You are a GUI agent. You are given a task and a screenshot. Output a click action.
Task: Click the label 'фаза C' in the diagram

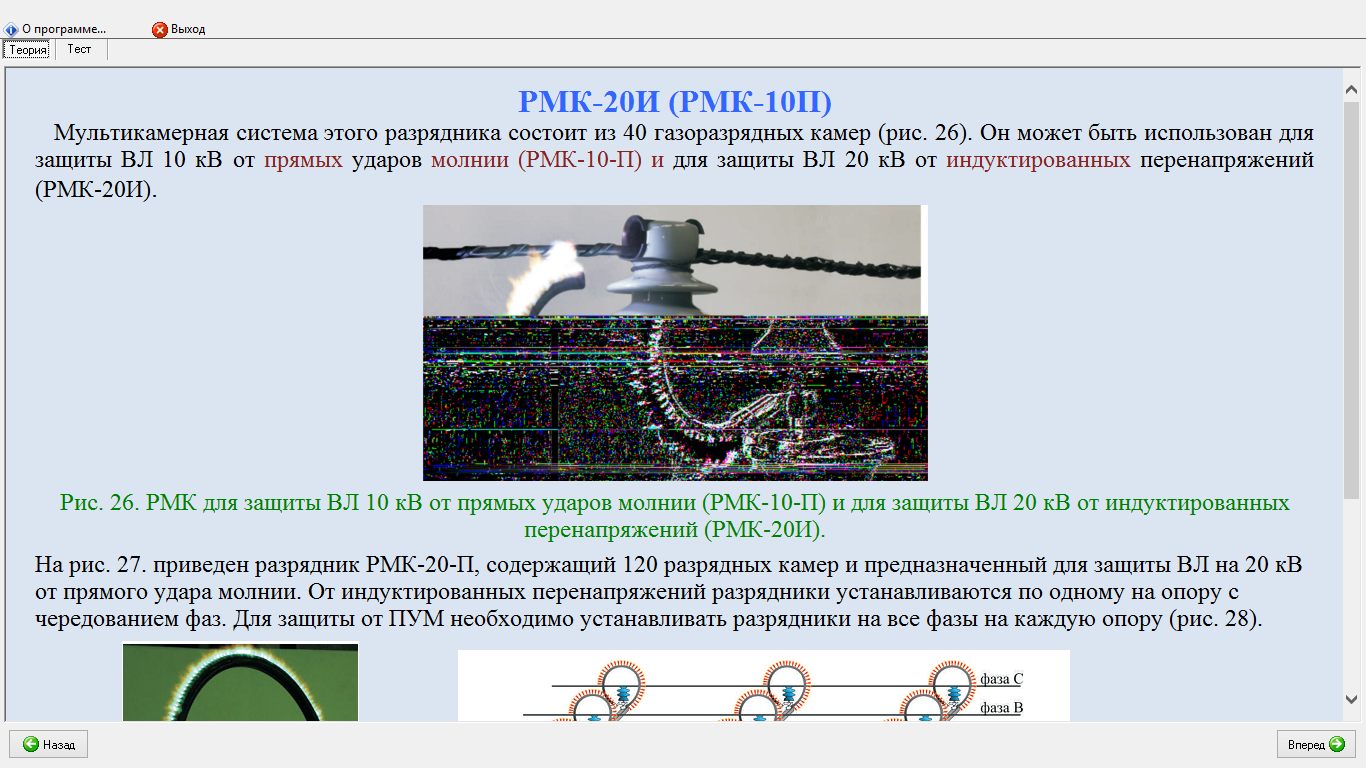point(1001,679)
